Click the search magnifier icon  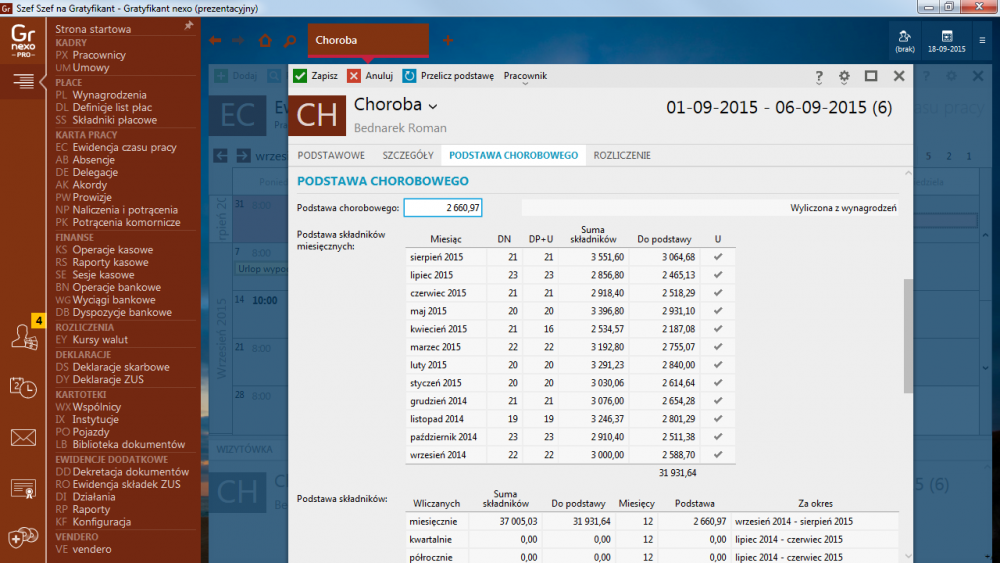290,41
